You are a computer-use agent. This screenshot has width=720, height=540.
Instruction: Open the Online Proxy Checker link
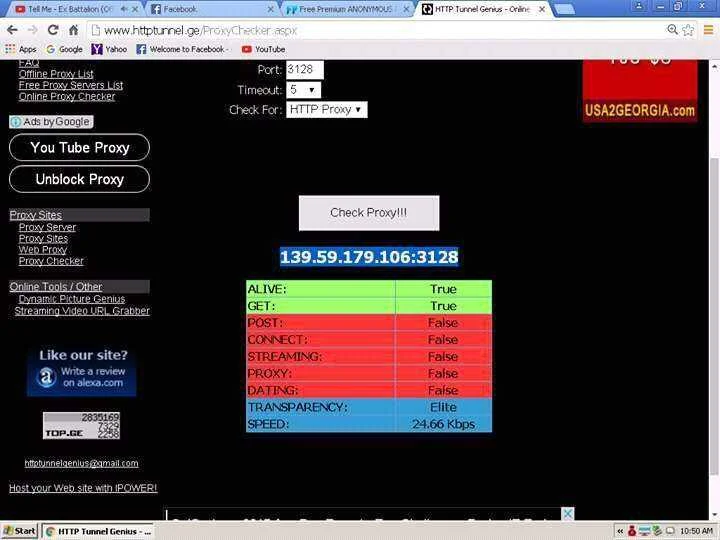67,96
